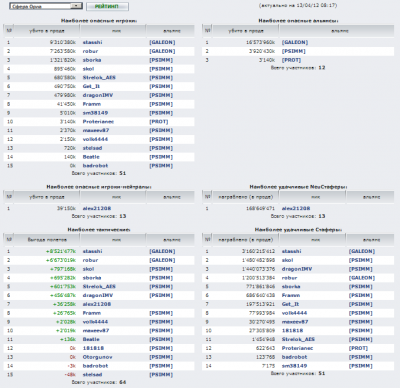Screen dimensions: 400x388
Task: Open [PSIMM] in most dangerous alliances table
Action: point(294,51)
